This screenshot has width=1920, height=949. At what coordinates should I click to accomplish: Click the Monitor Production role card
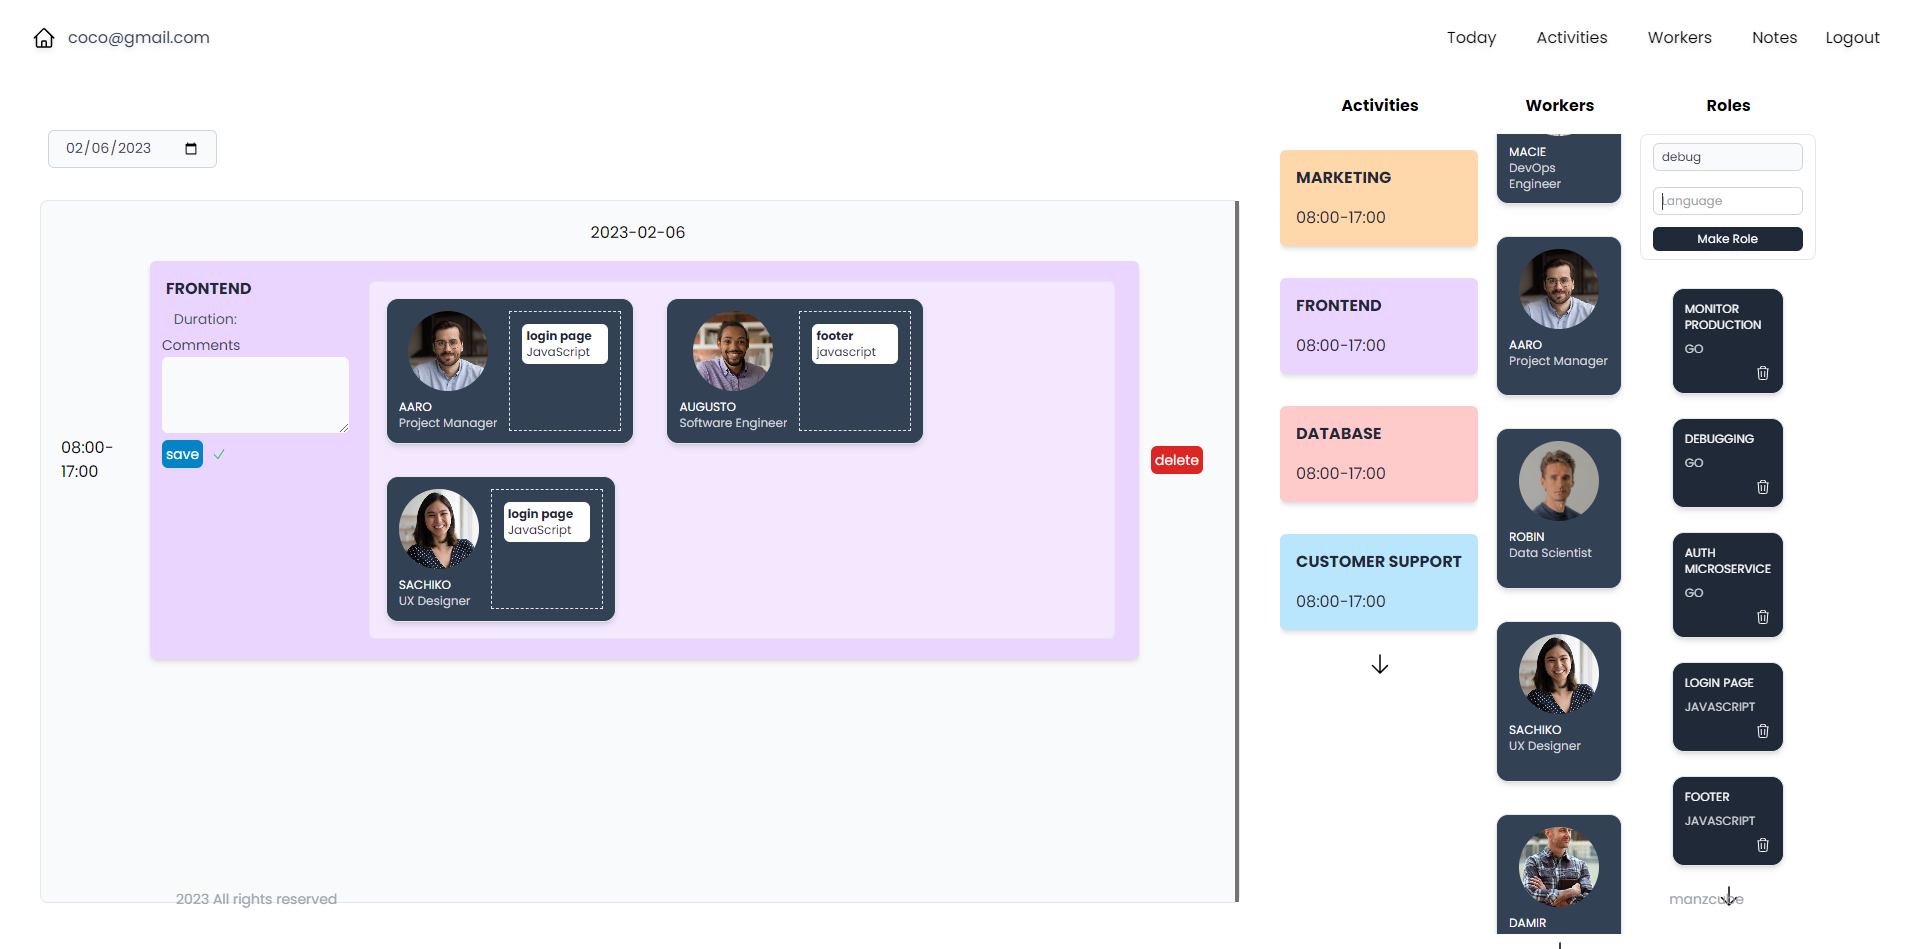1728,341
